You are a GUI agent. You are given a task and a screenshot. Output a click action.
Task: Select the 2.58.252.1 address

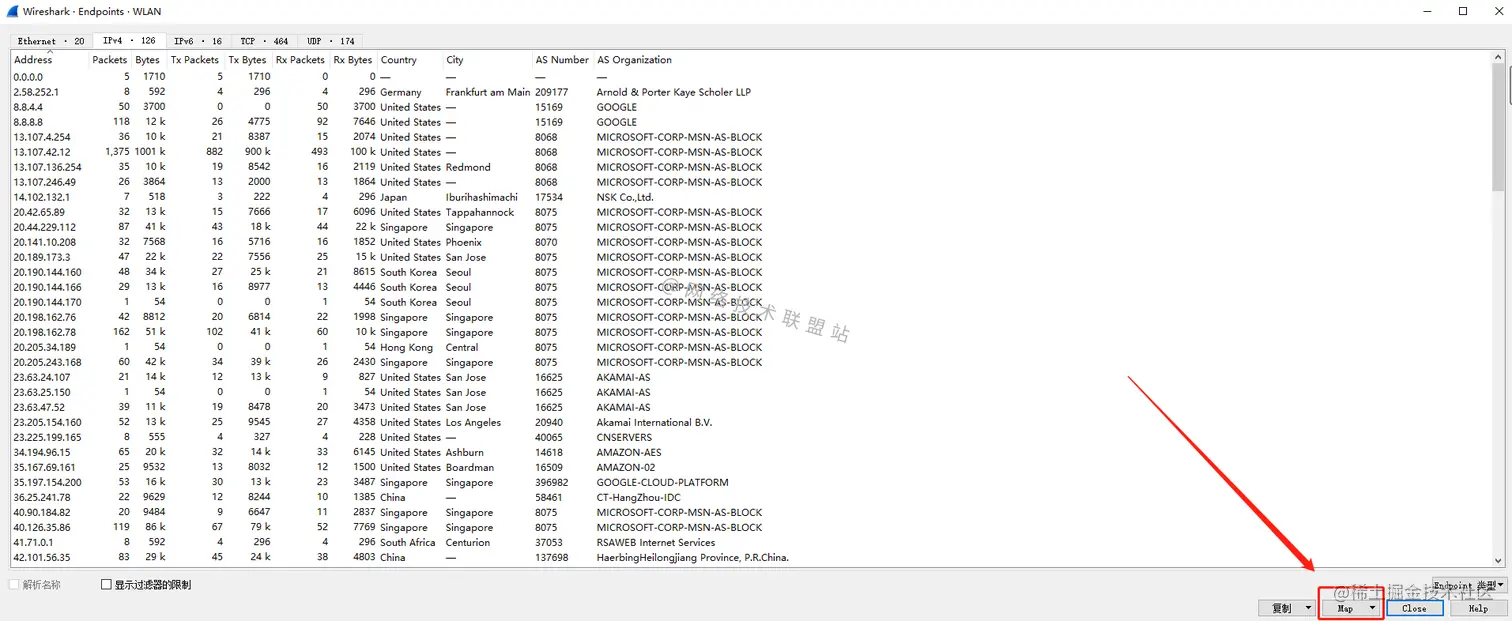36,92
